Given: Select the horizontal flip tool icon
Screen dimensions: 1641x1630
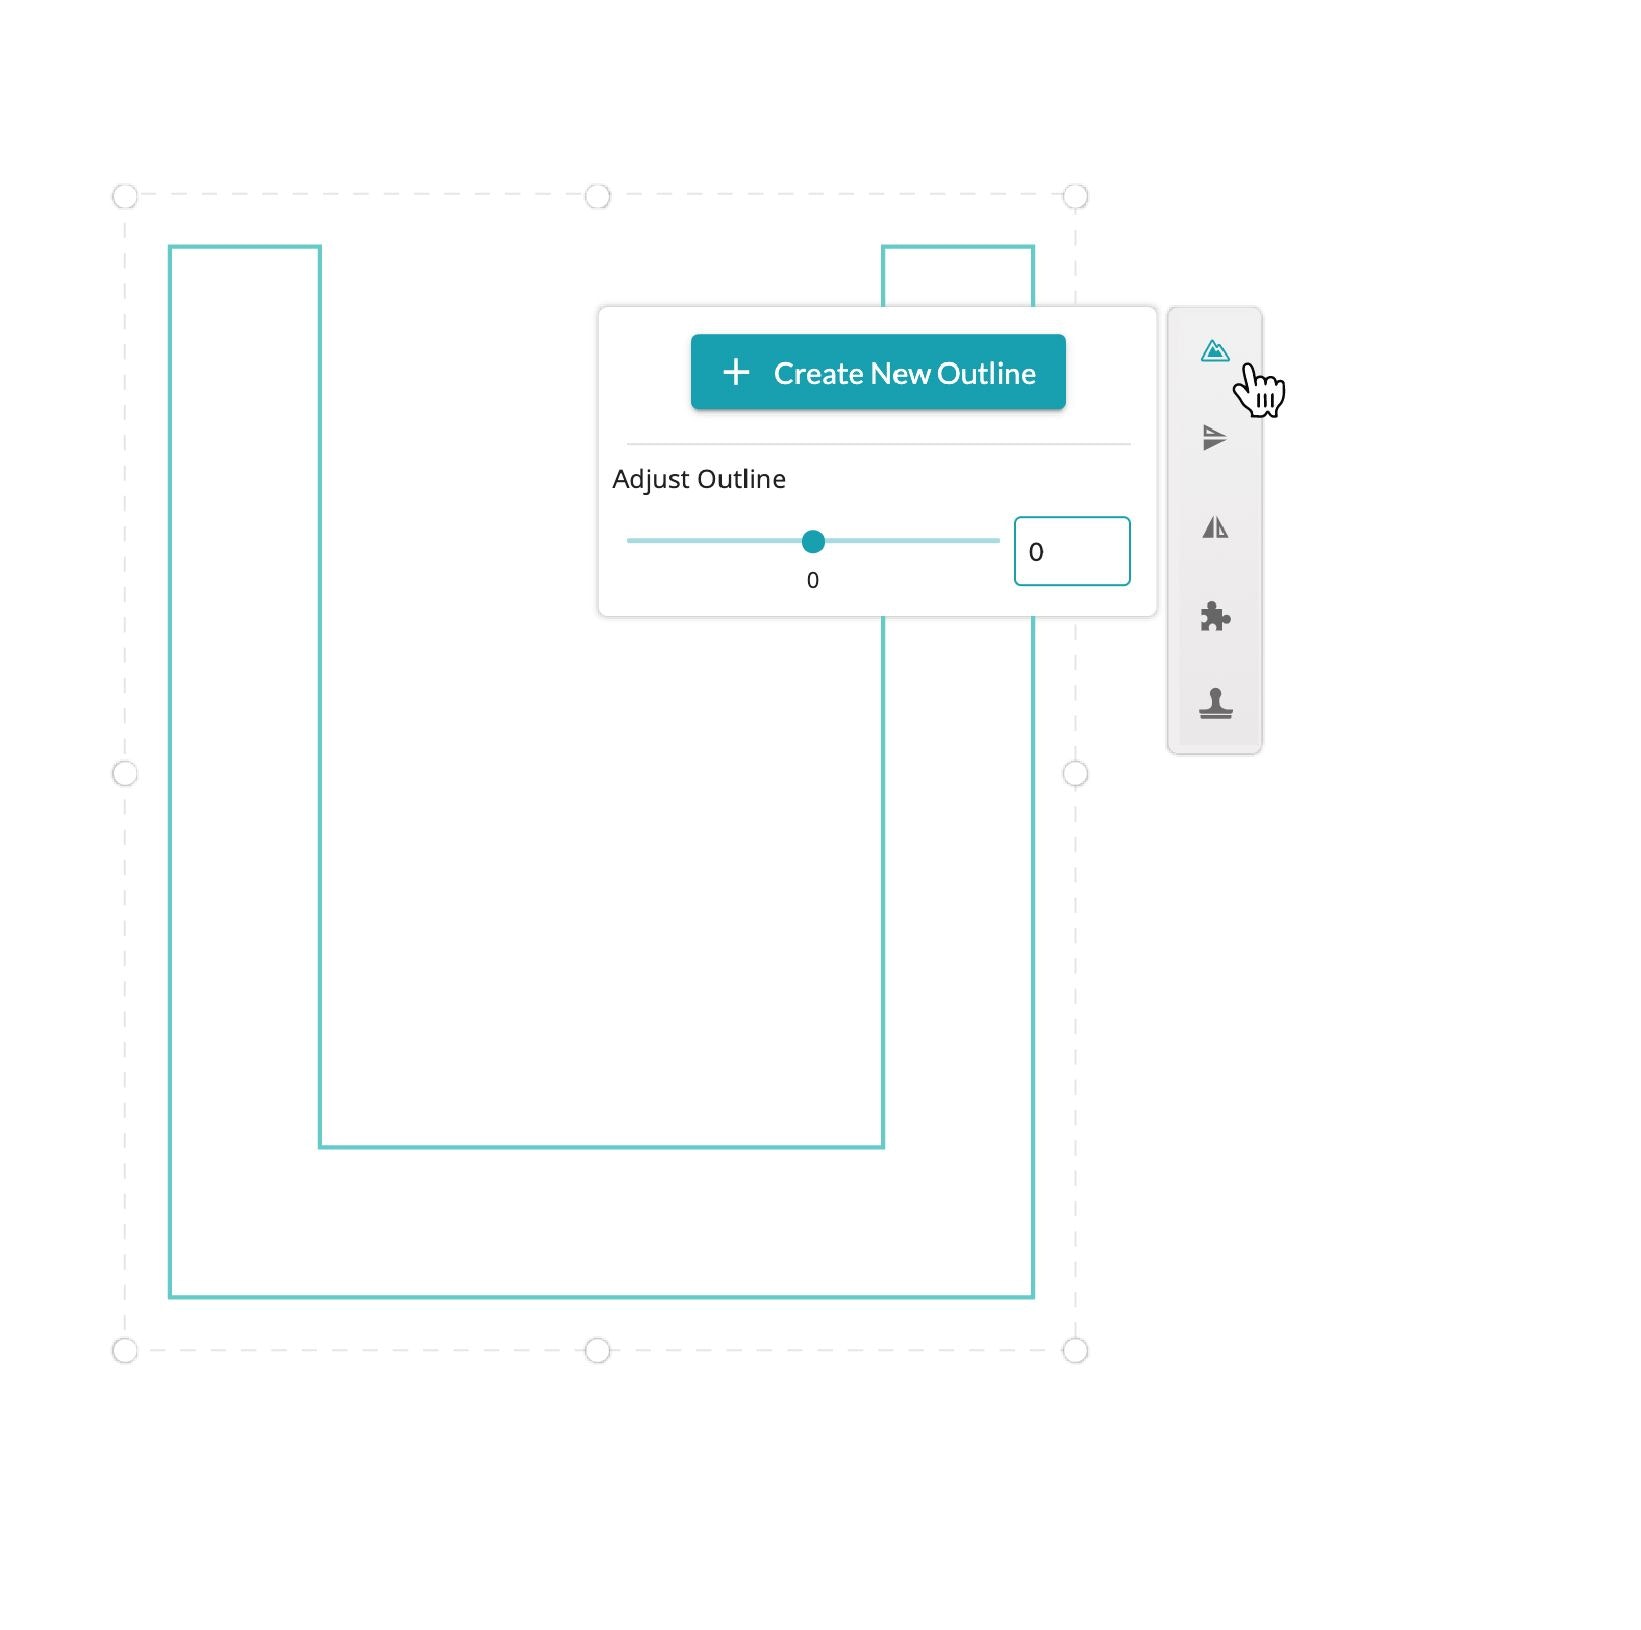Looking at the screenshot, I should (x=1213, y=527).
